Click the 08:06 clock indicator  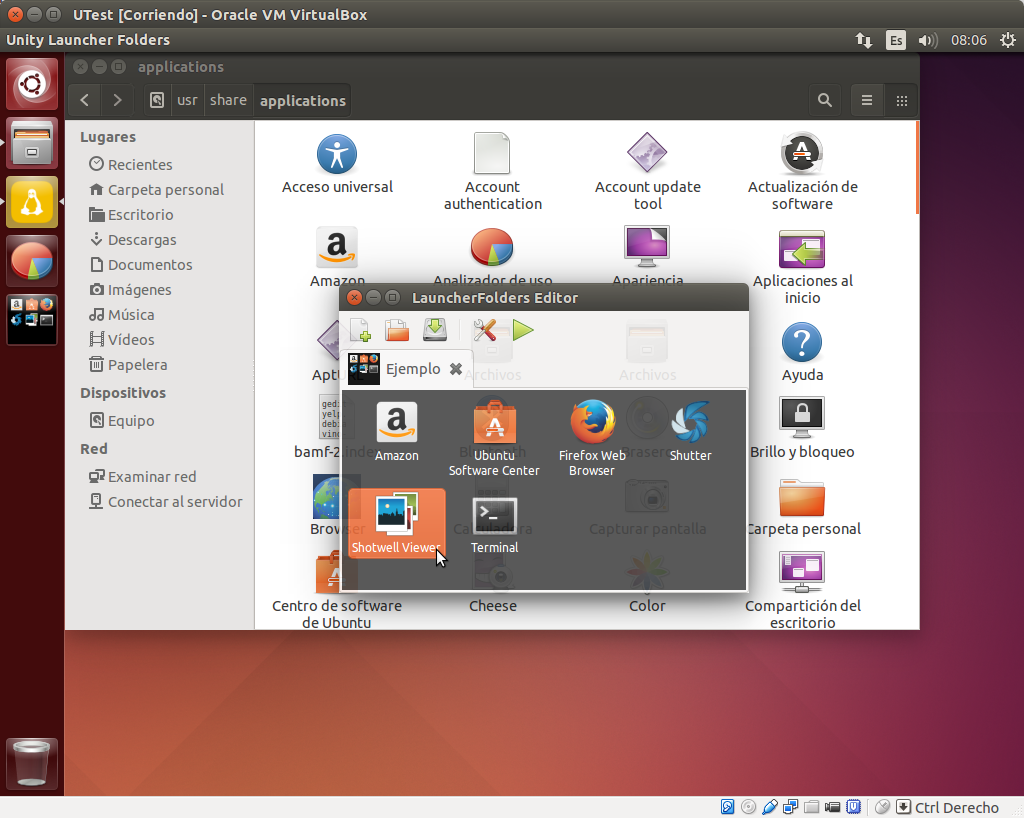968,40
